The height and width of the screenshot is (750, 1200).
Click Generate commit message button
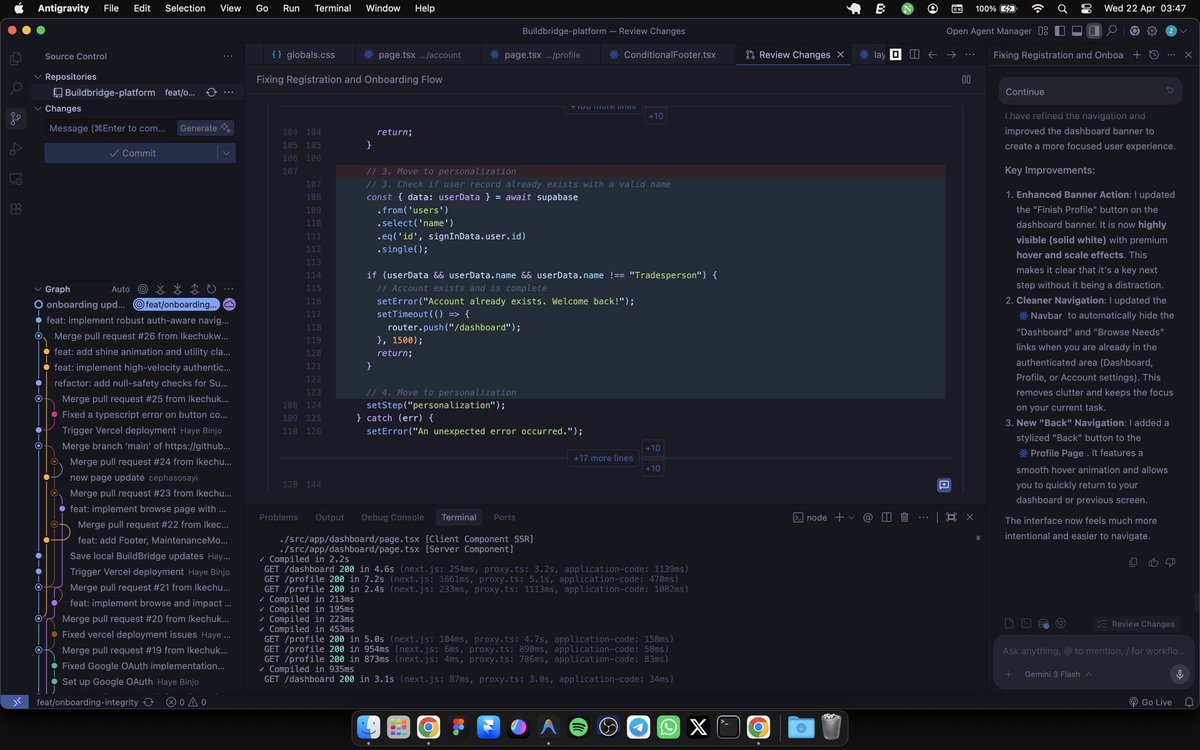click(x=205, y=128)
